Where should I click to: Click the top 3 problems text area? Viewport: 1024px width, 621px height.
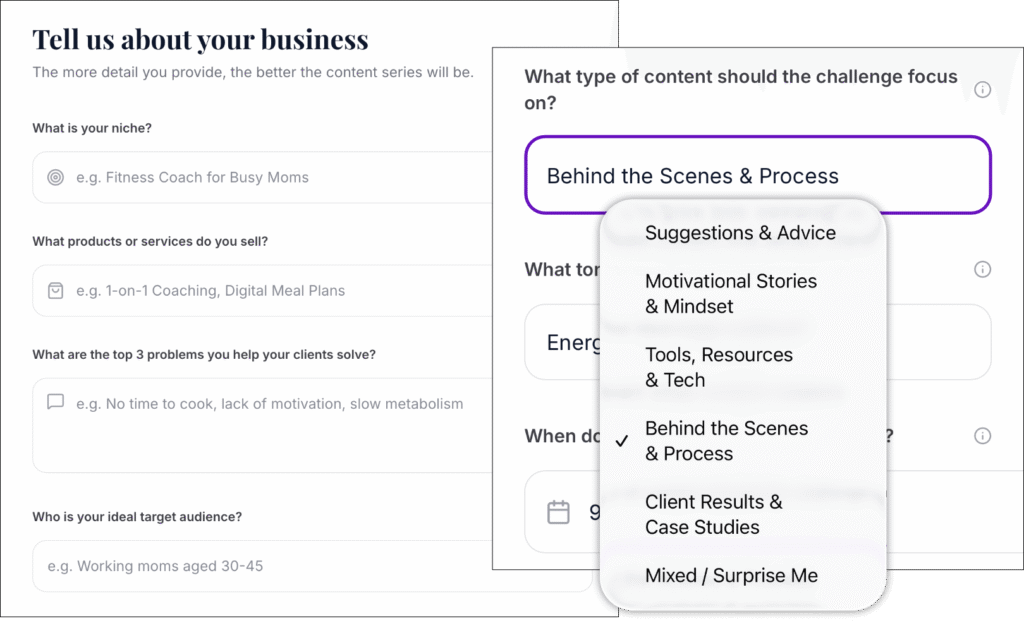click(x=270, y=425)
